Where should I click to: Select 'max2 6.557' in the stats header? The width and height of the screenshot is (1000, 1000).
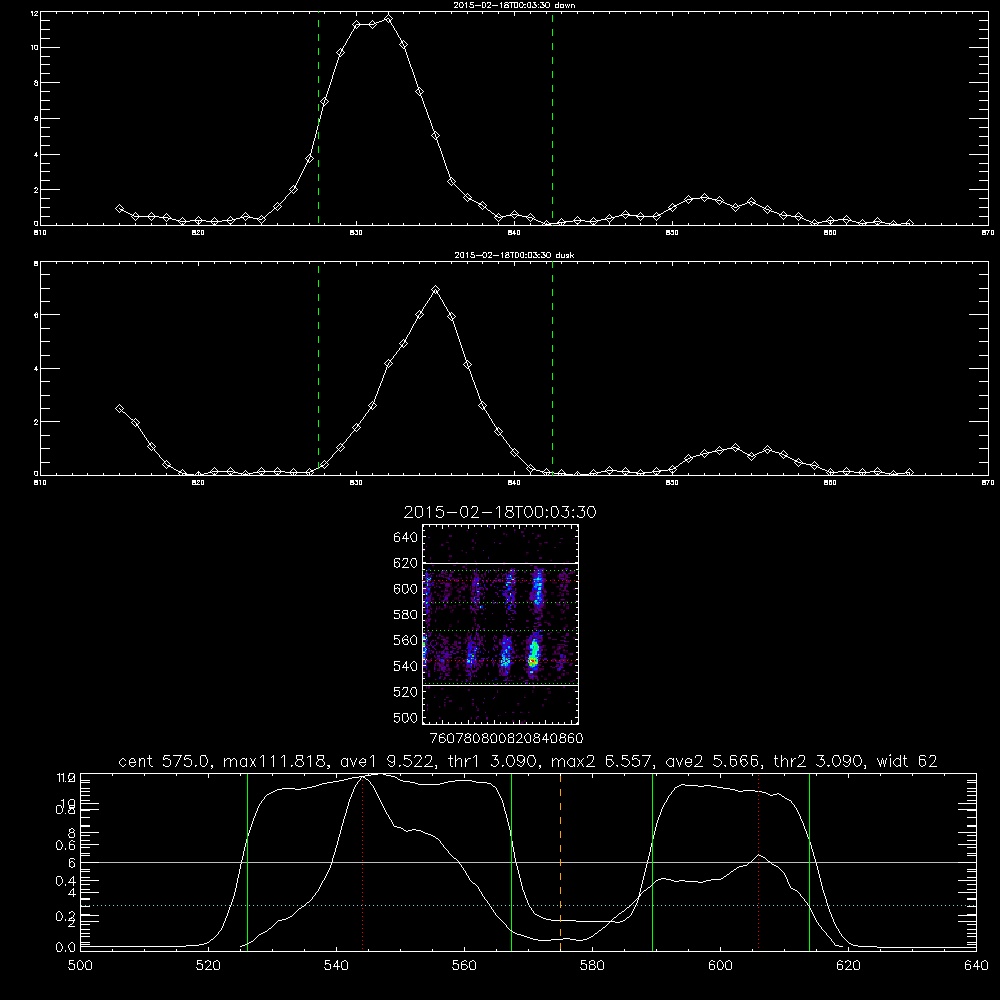pyautogui.click(x=603, y=761)
